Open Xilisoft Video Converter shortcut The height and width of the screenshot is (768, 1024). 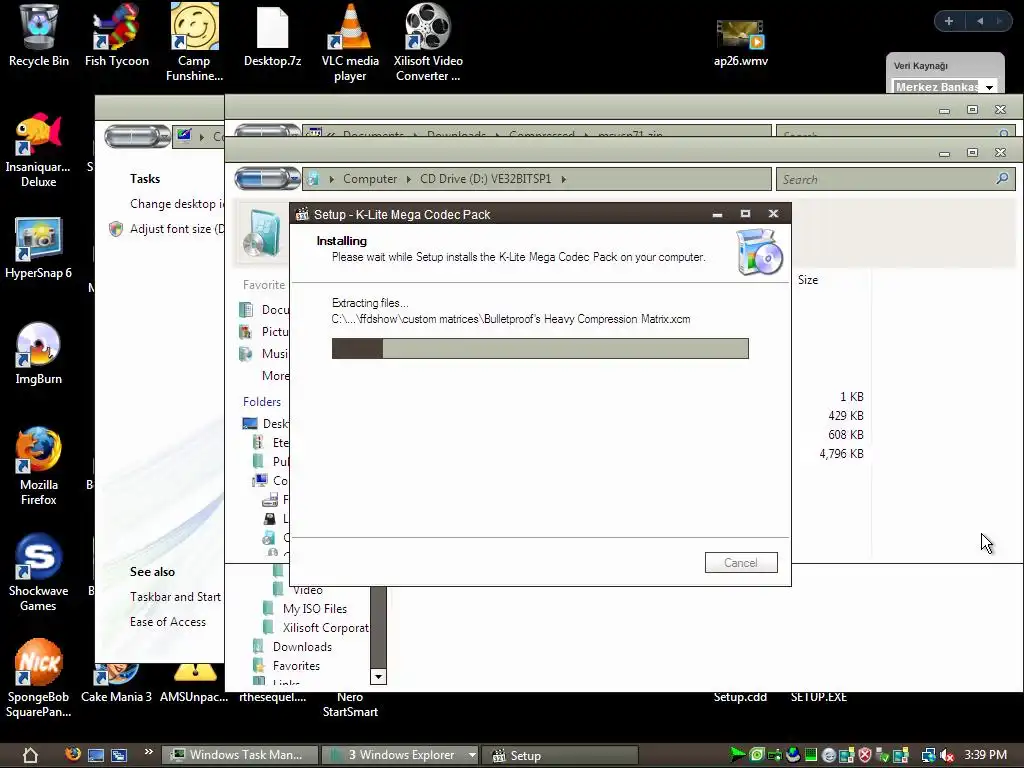tap(428, 43)
